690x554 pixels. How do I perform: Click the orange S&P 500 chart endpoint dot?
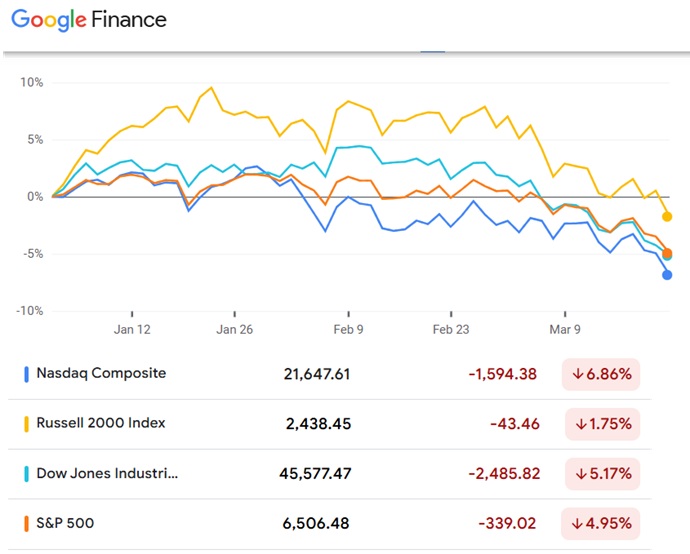[667, 253]
